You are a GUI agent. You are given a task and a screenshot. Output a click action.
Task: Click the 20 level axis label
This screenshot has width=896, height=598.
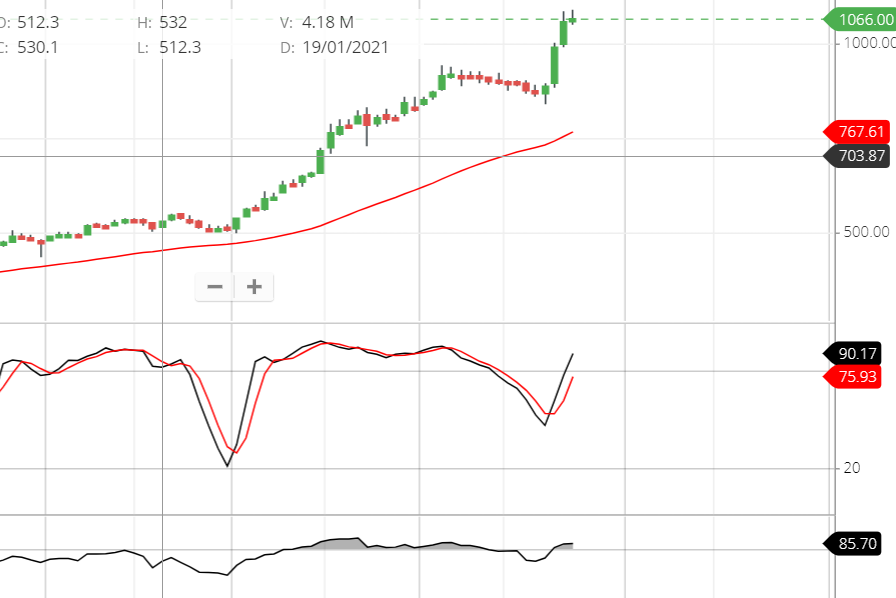coord(851,468)
